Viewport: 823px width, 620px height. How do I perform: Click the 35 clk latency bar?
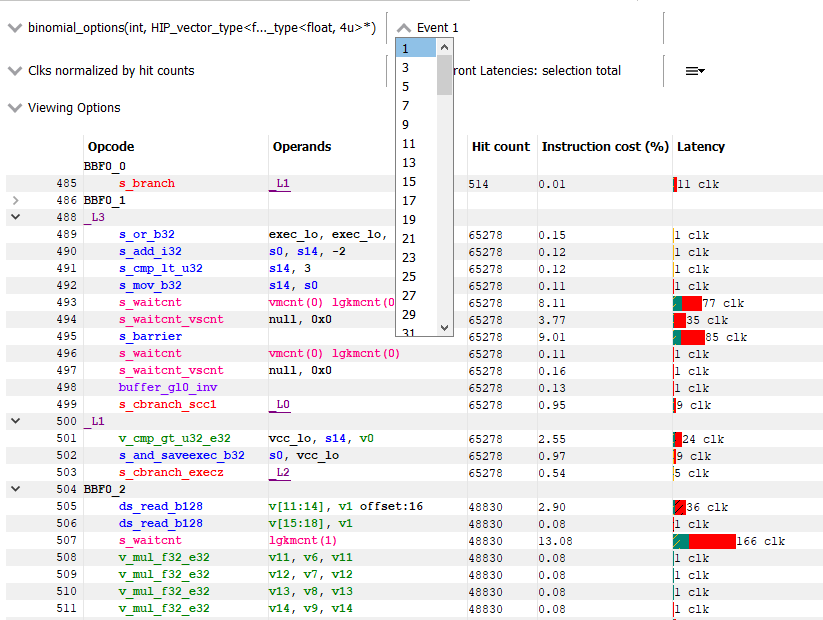point(680,320)
